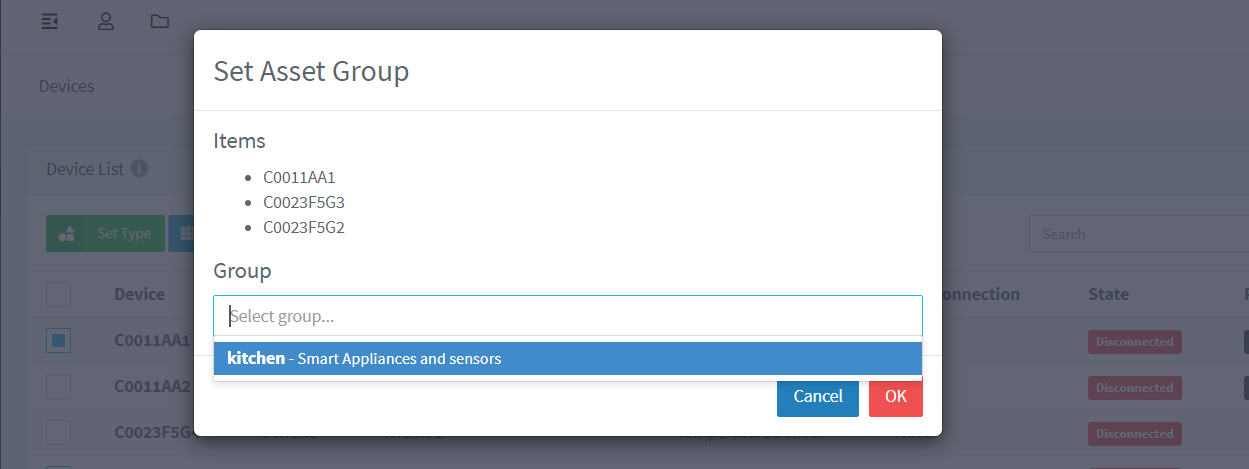Image resolution: width=1249 pixels, height=469 pixels.
Task: Sort by the Device column header
Action: pos(139,294)
